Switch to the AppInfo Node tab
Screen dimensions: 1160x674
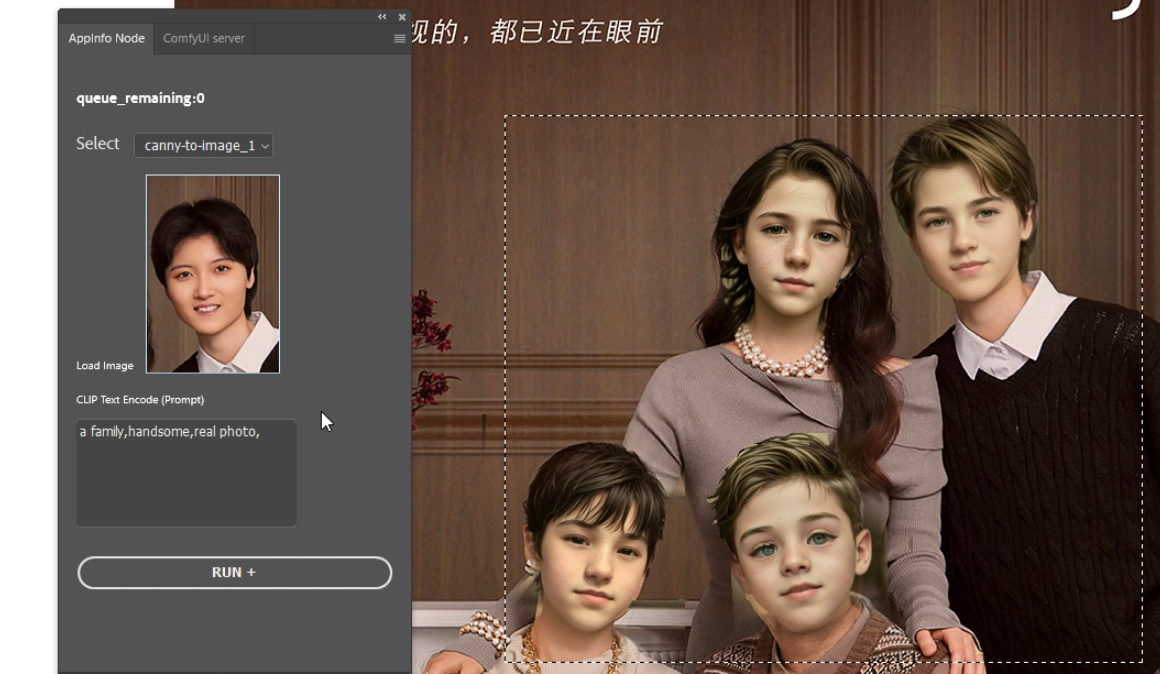tap(107, 38)
